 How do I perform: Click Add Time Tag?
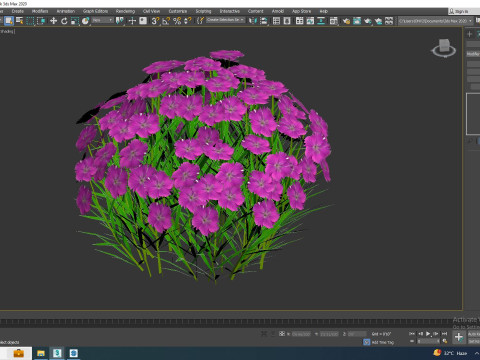click(x=383, y=342)
